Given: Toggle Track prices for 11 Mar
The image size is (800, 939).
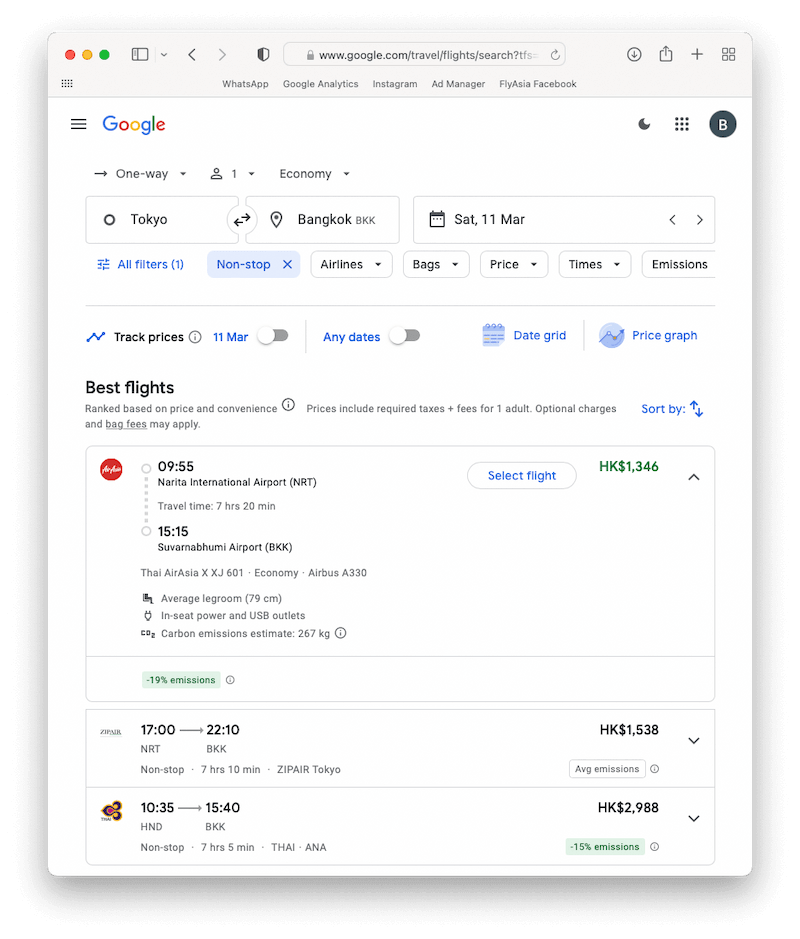Looking at the screenshot, I should click(274, 335).
